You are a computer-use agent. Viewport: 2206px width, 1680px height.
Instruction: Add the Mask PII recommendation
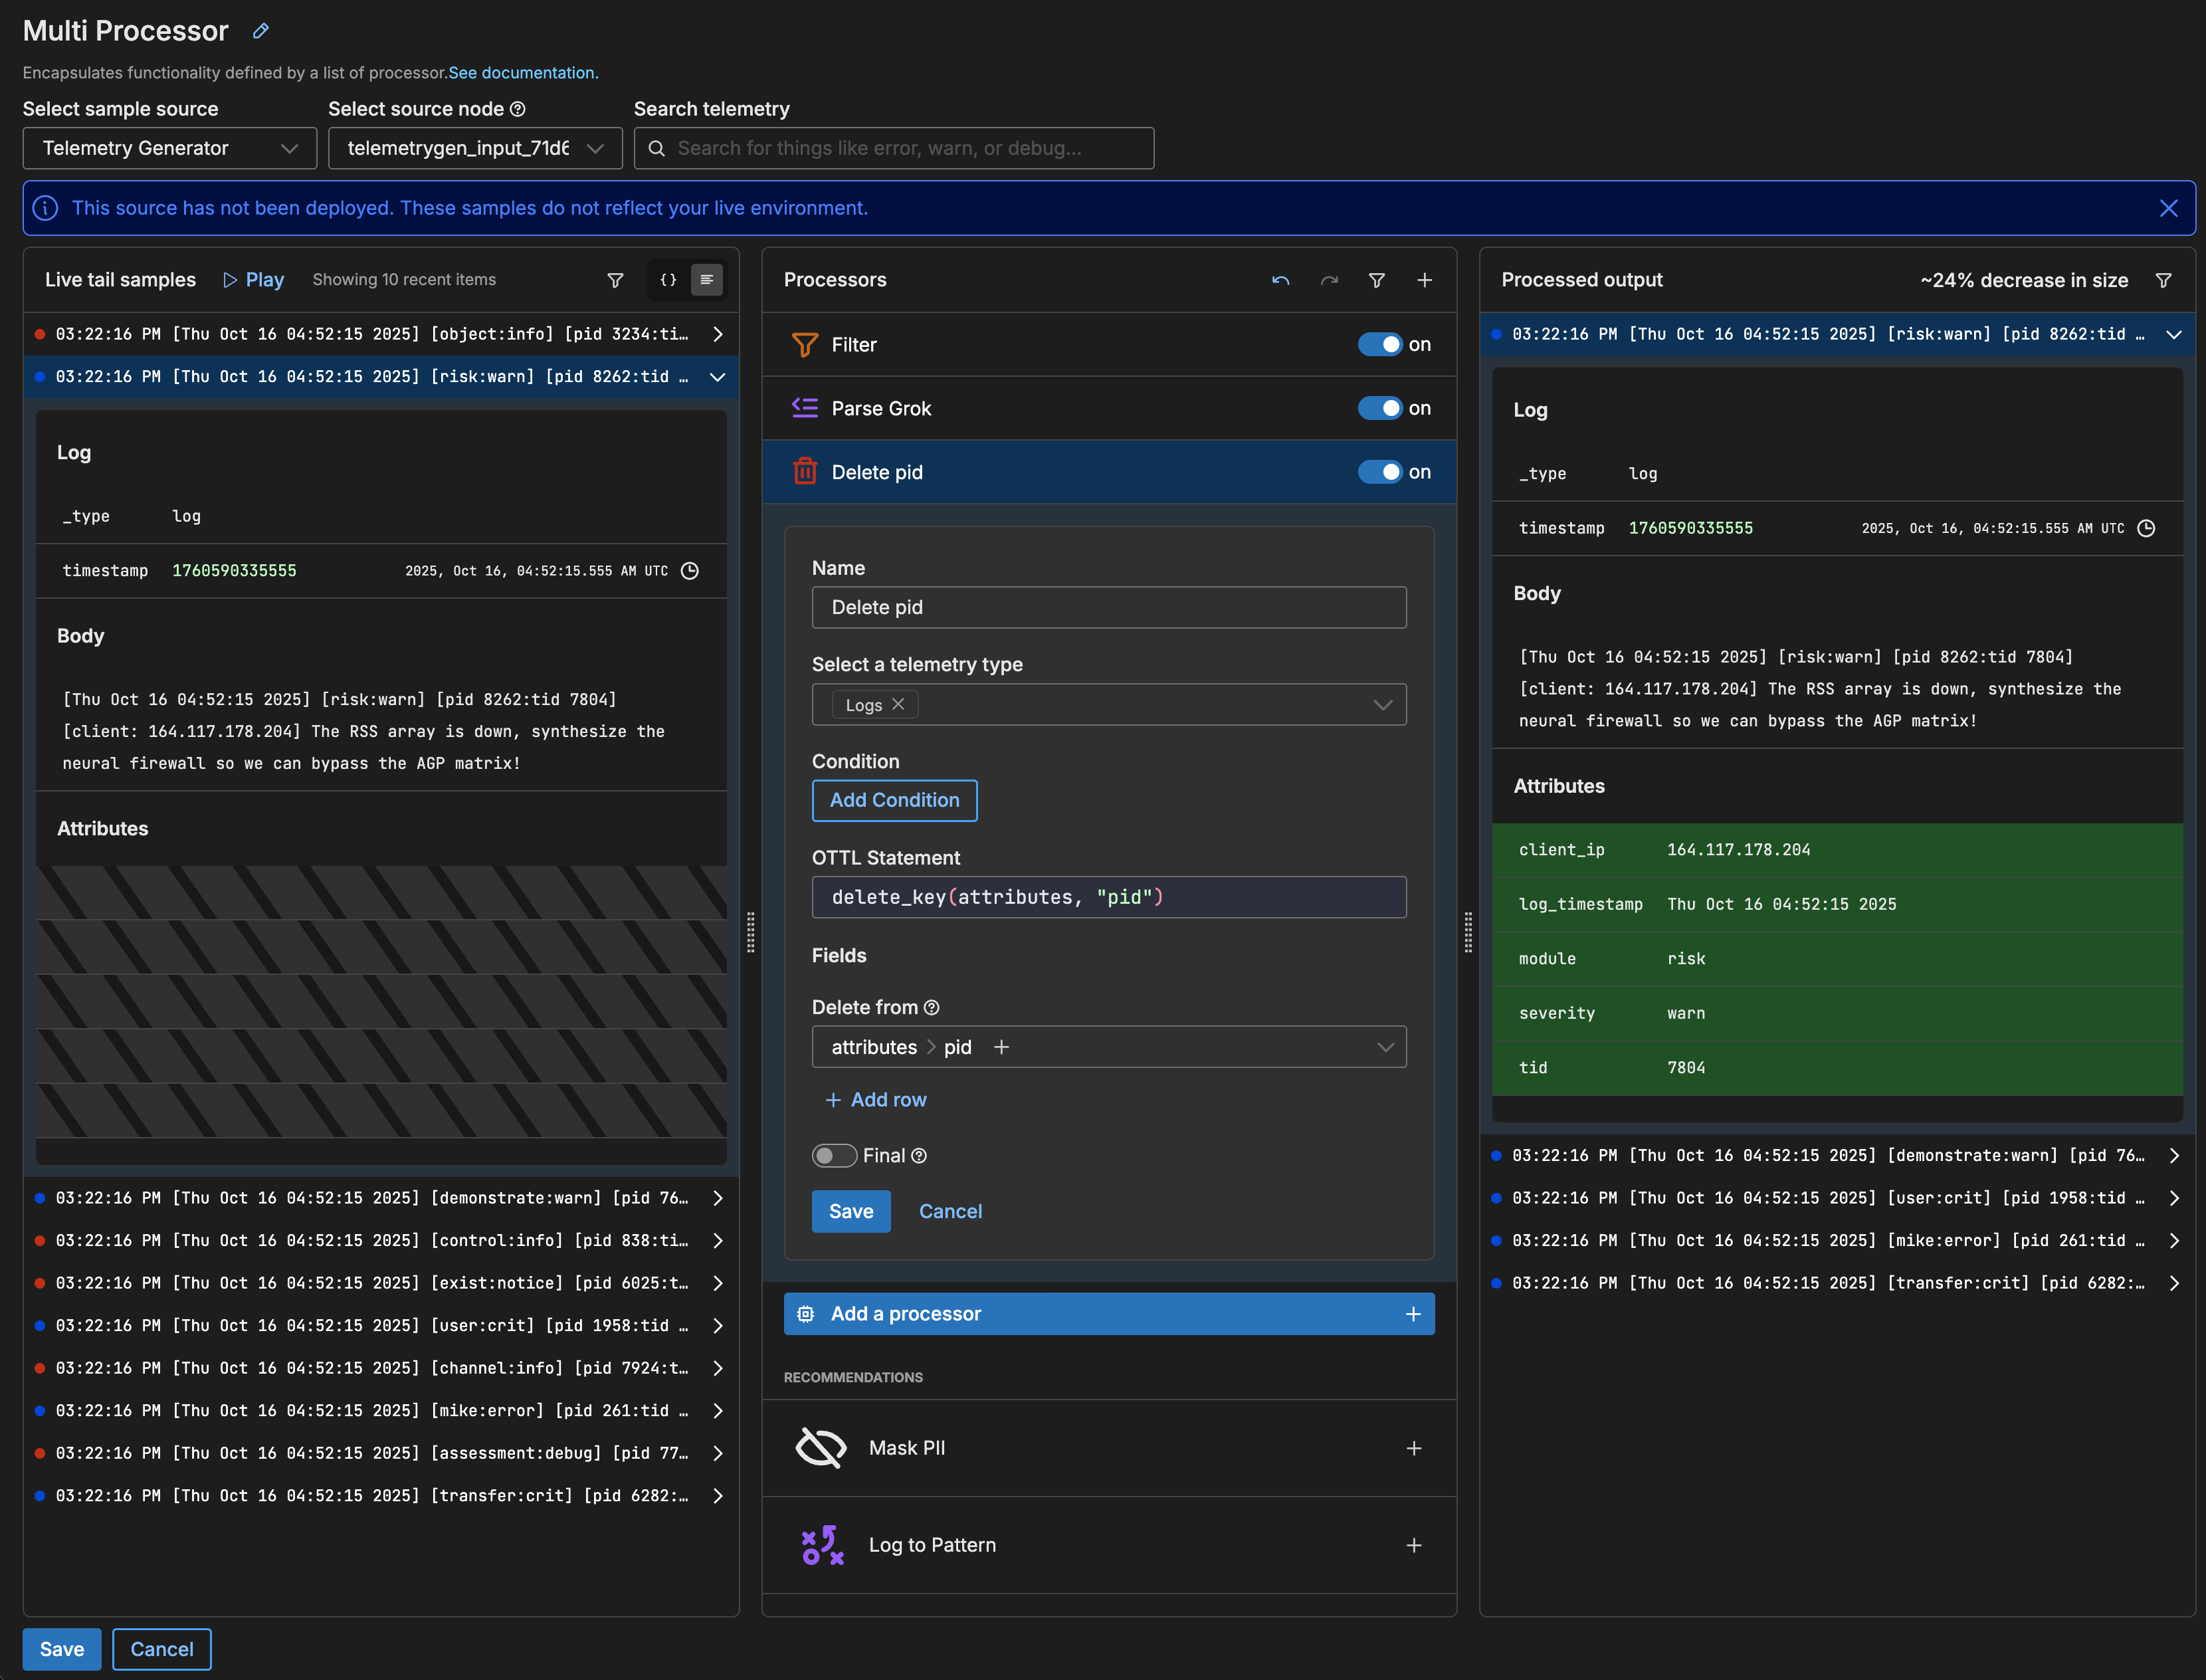[x=1414, y=1448]
